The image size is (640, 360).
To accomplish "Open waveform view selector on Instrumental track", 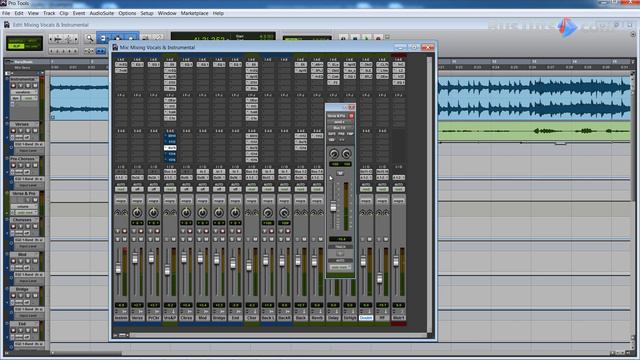I will click(x=24, y=92).
